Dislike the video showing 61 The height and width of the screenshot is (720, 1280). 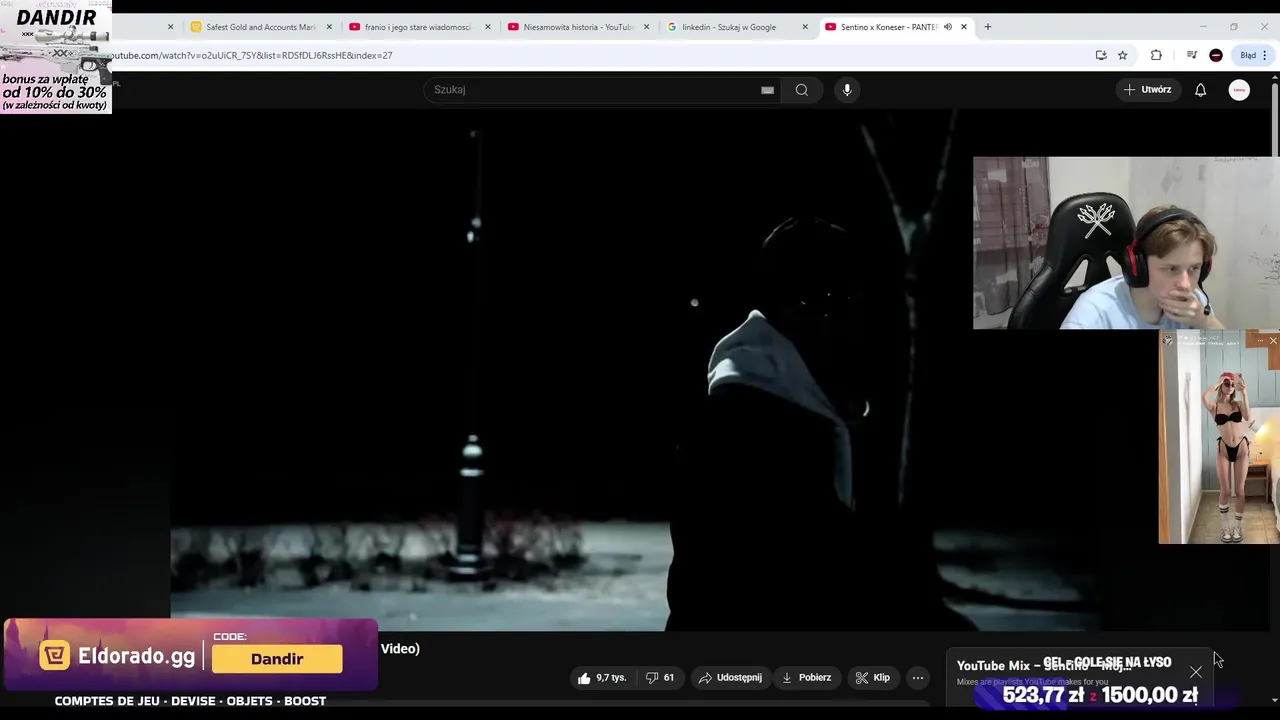660,678
